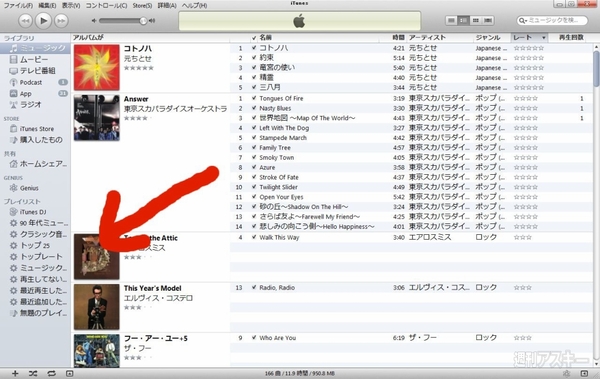
Task: Click the ミュージック search field
Action: point(552,20)
